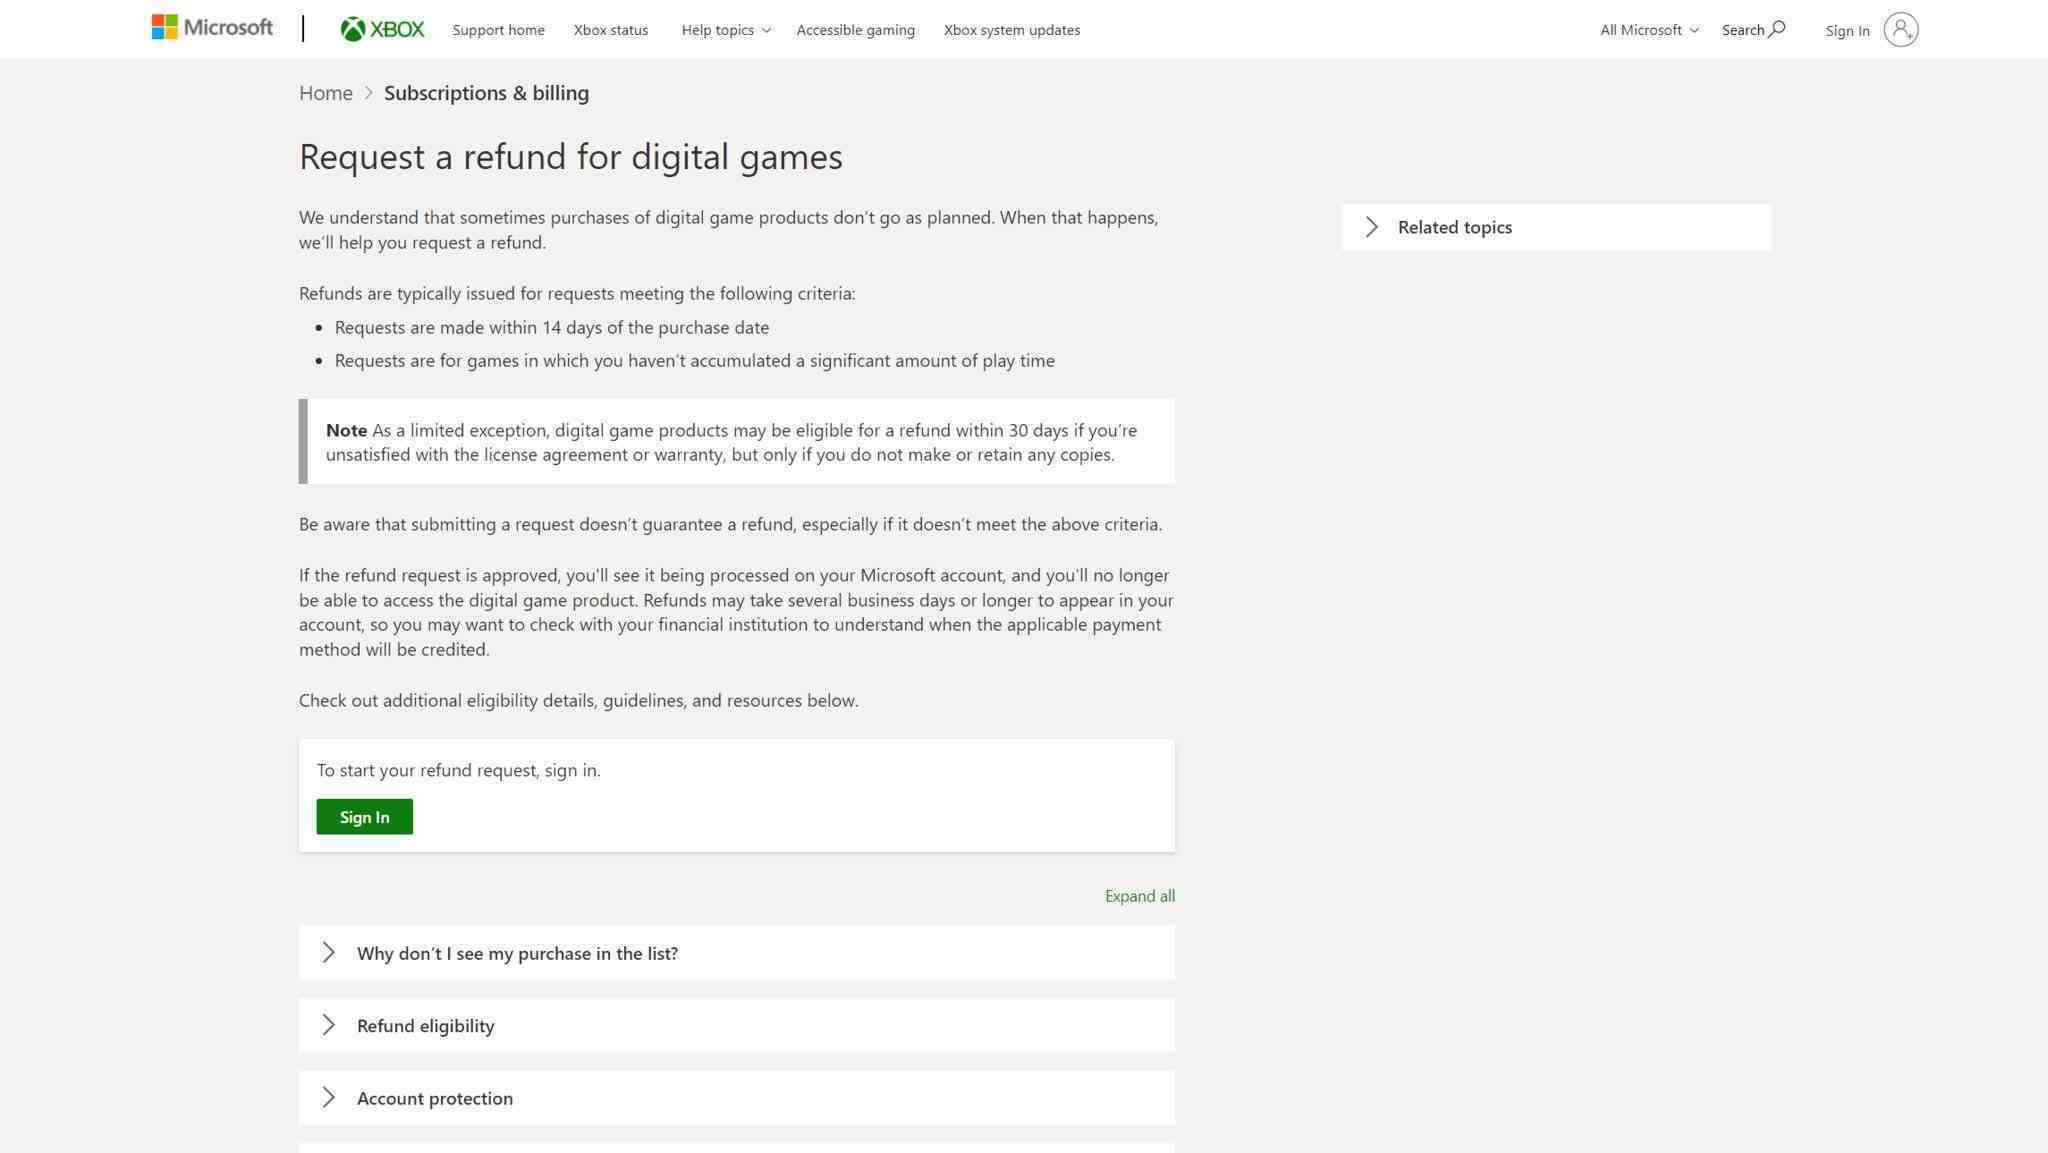Click the account avatar icon
Image resolution: width=2048 pixels, height=1153 pixels.
1900,29
